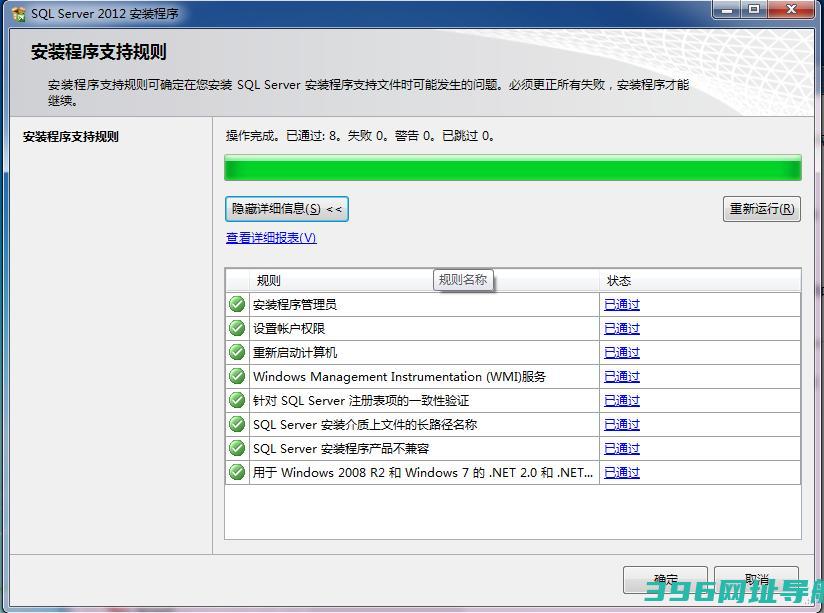Select Windows Management Instrumentation (WMI)服务 text
This screenshot has height=613, width=824.
399,376
